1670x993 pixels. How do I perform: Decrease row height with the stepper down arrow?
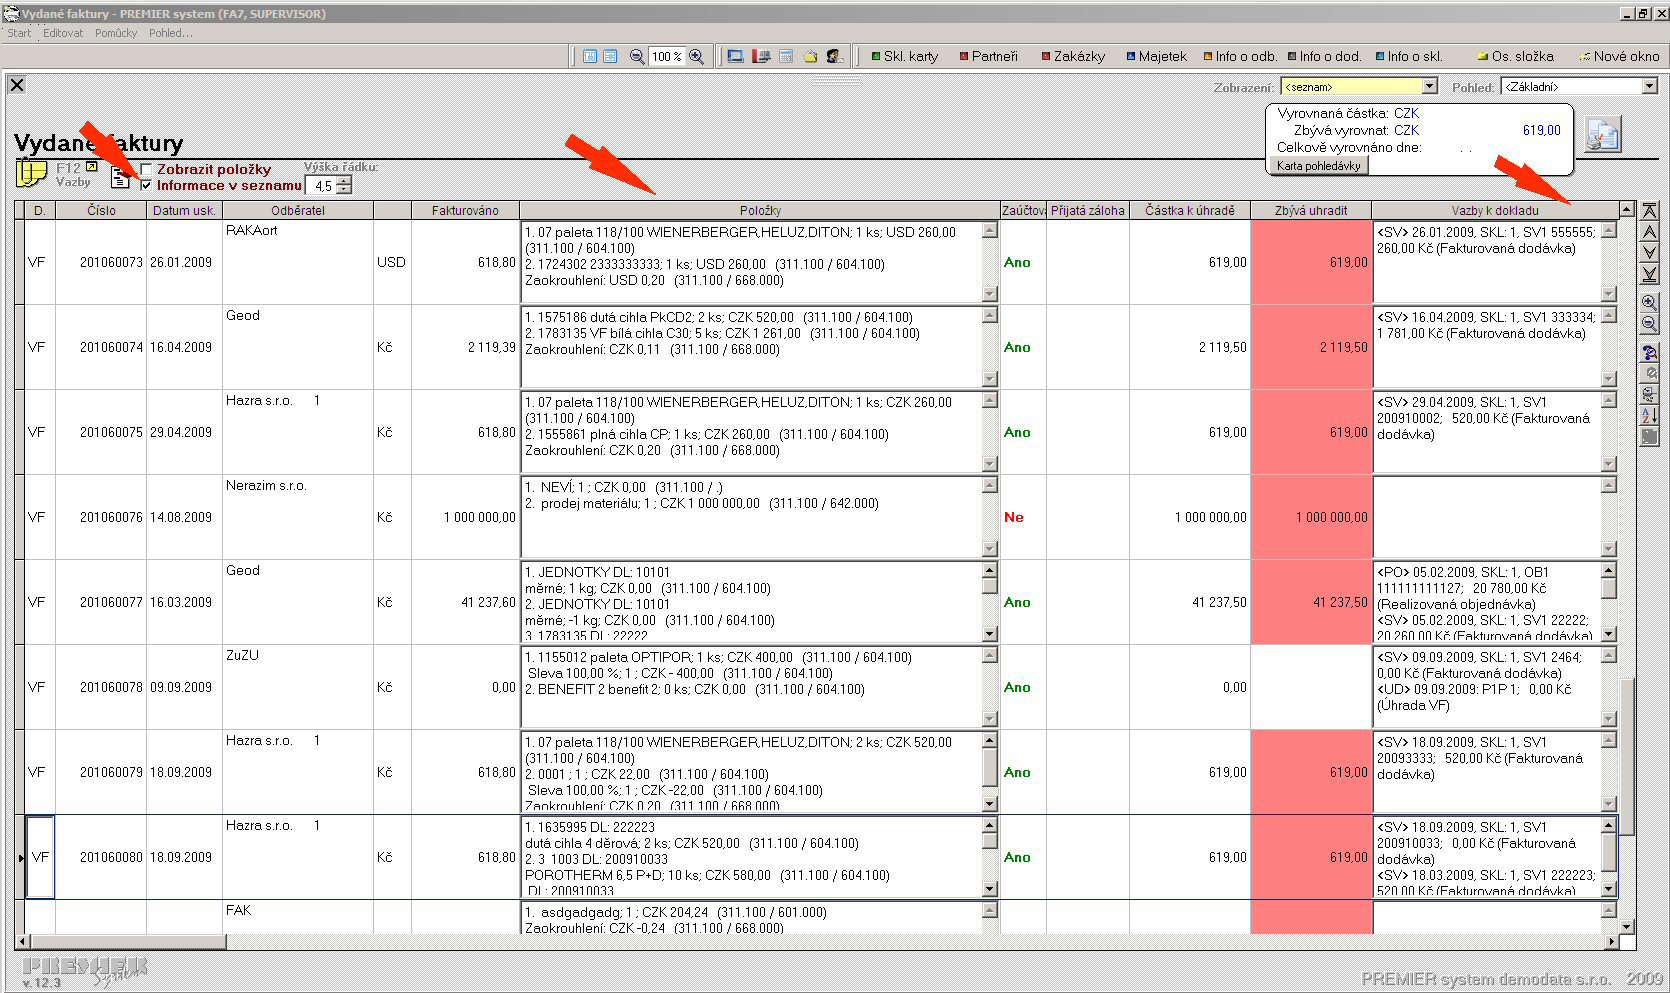pyautogui.click(x=344, y=190)
